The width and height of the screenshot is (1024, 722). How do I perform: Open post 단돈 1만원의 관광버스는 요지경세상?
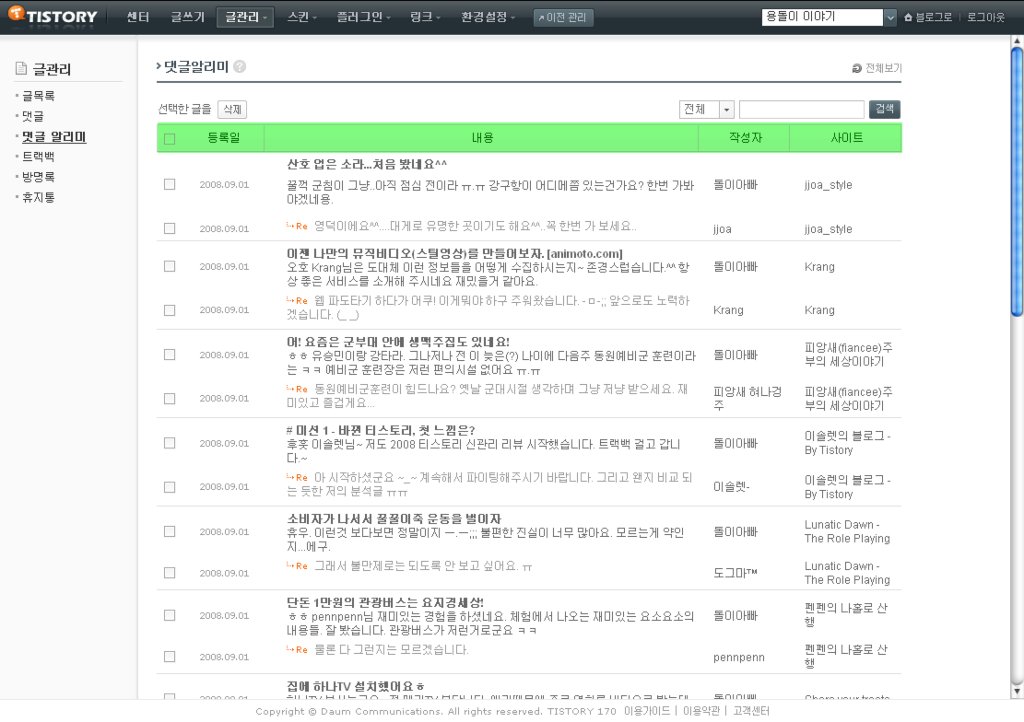(x=385, y=603)
